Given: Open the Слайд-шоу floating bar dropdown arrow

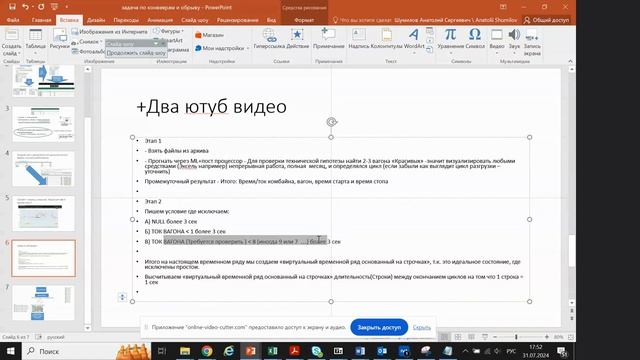Looking at the screenshot, I should coord(156,43).
